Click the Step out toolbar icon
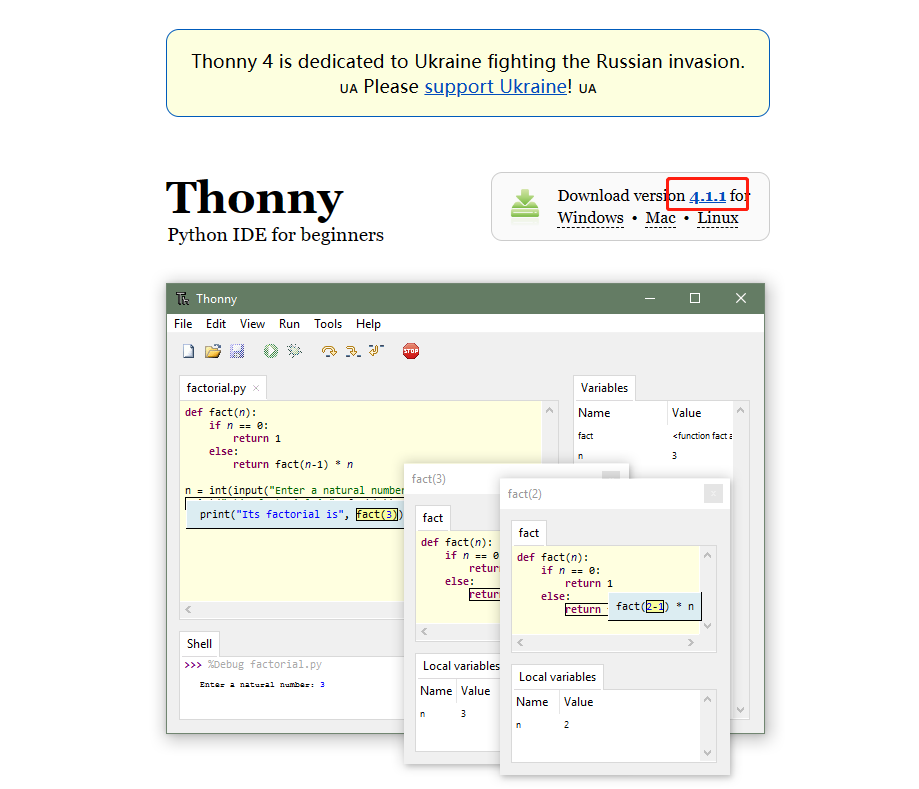The width and height of the screenshot is (919, 789). (x=376, y=351)
